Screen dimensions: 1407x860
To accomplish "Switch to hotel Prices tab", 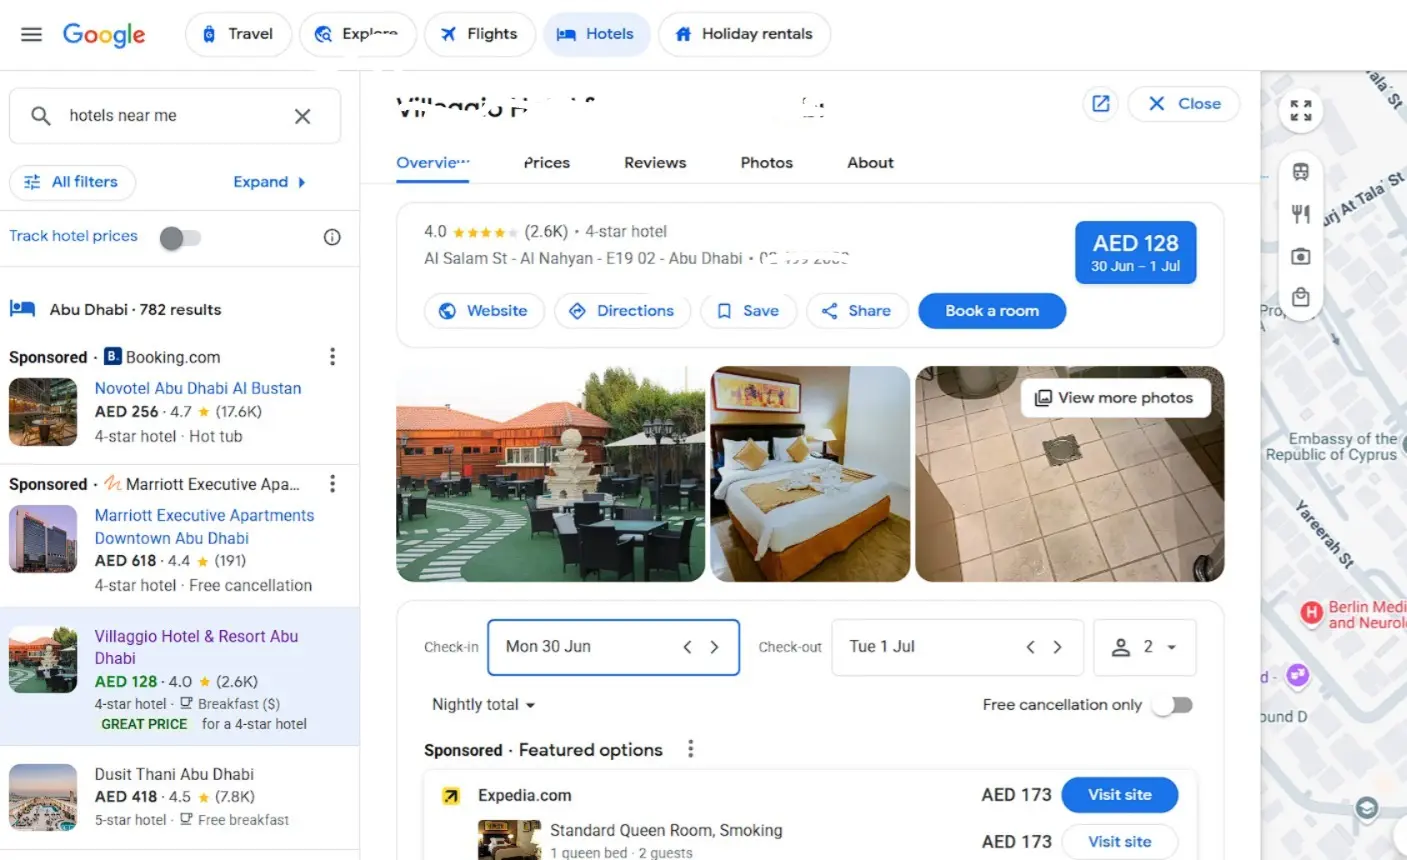I will [x=547, y=163].
